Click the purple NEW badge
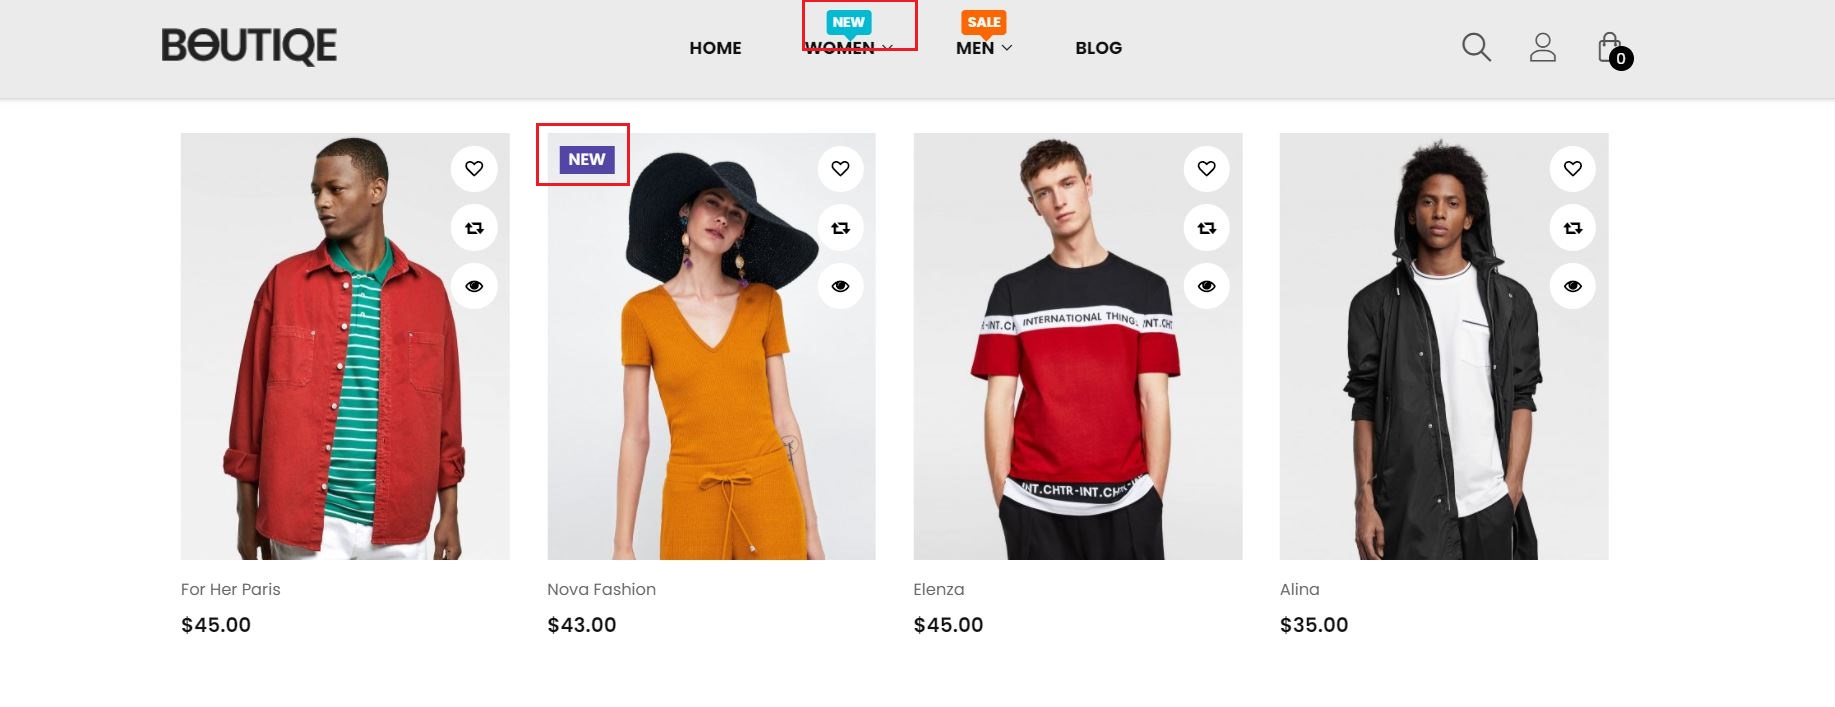Screen dimensions: 1835x707 click(586, 159)
